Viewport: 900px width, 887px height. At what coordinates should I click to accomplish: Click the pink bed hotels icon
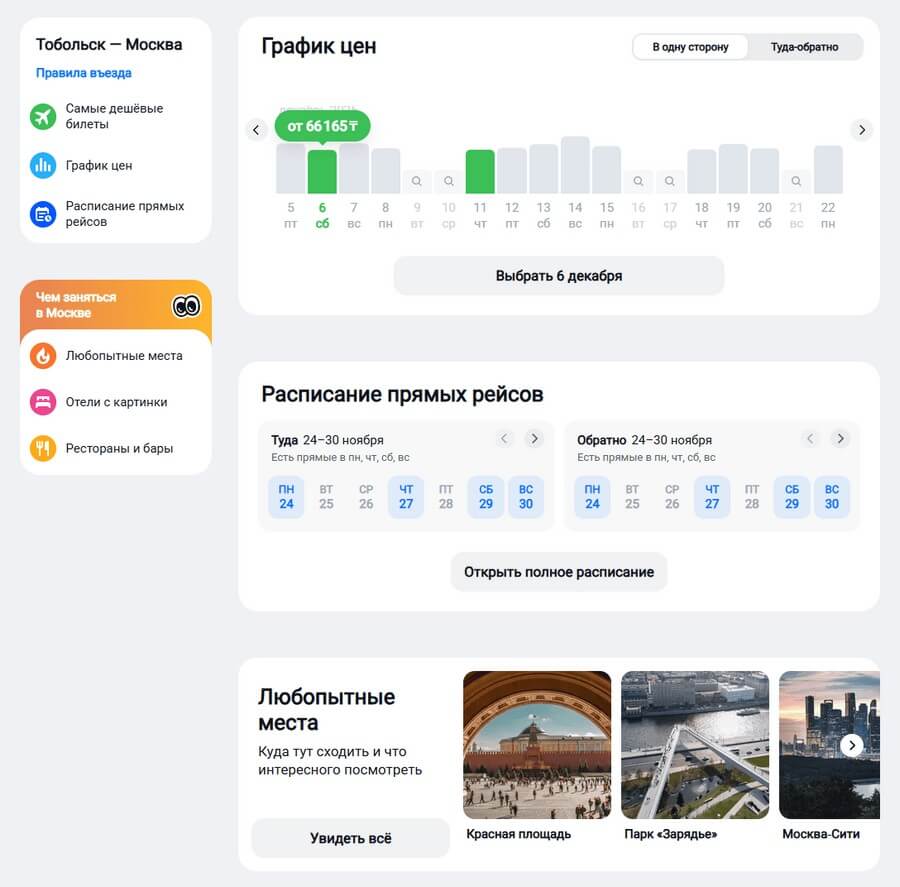[43, 402]
